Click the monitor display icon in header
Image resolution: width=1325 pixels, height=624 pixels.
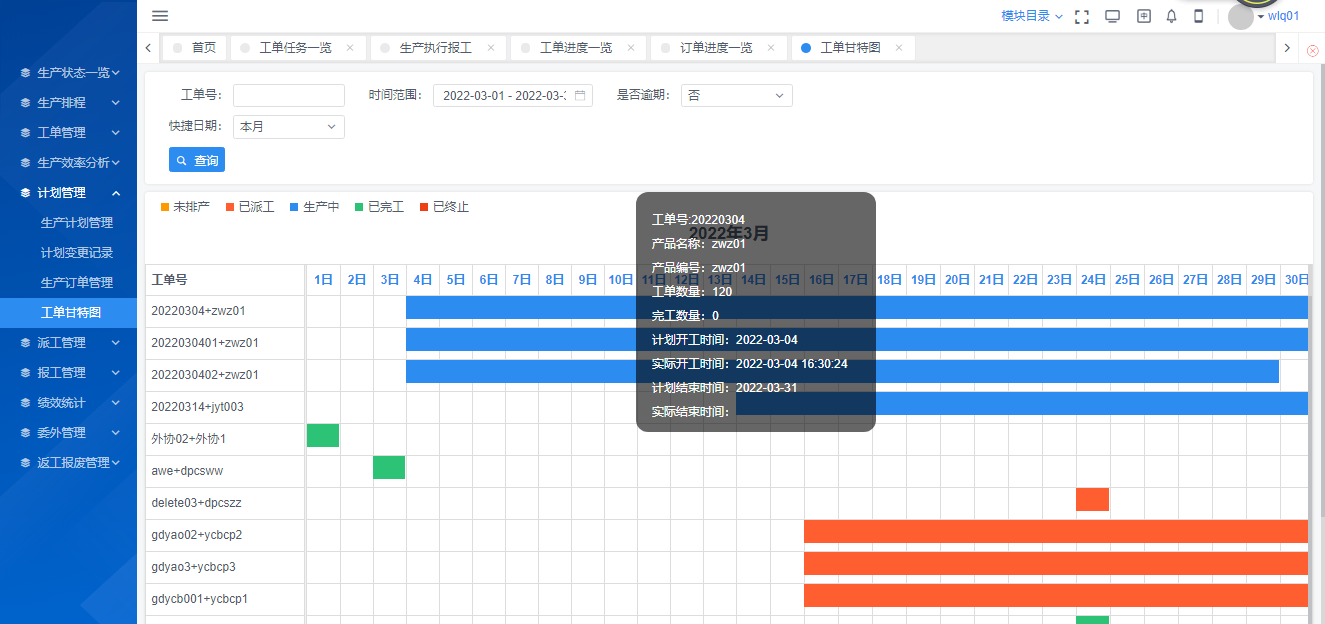[x=1112, y=16]
